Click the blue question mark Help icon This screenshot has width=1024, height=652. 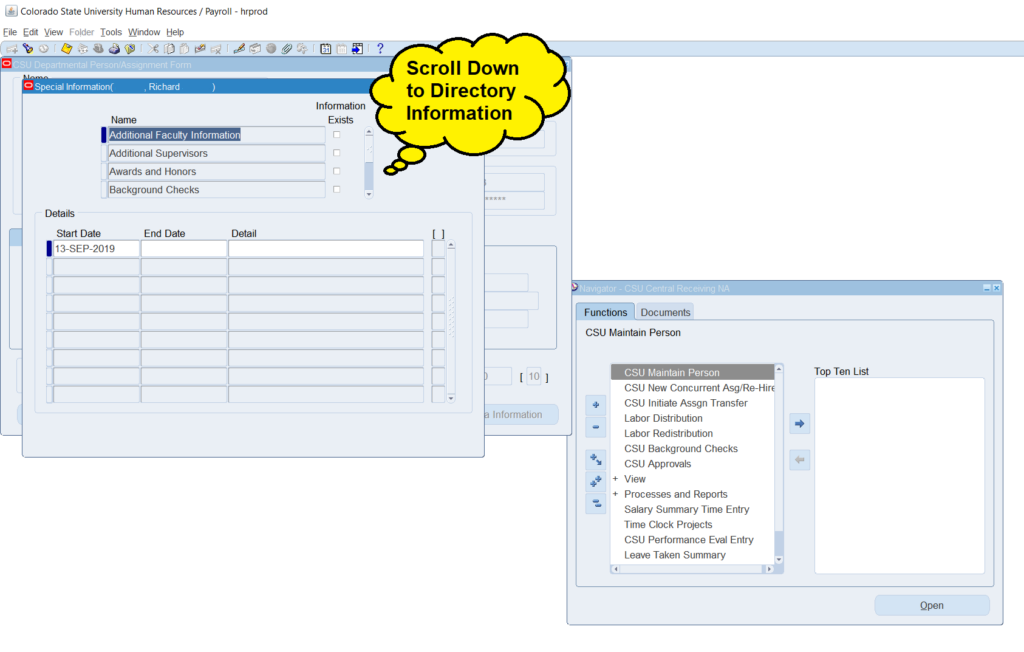coord(380,48)
